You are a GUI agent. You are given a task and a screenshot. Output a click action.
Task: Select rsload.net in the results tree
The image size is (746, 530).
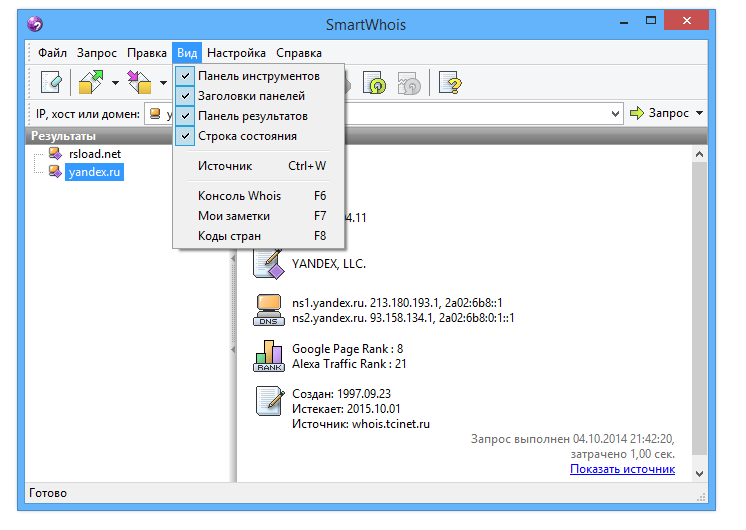click(x=95, y=154)
